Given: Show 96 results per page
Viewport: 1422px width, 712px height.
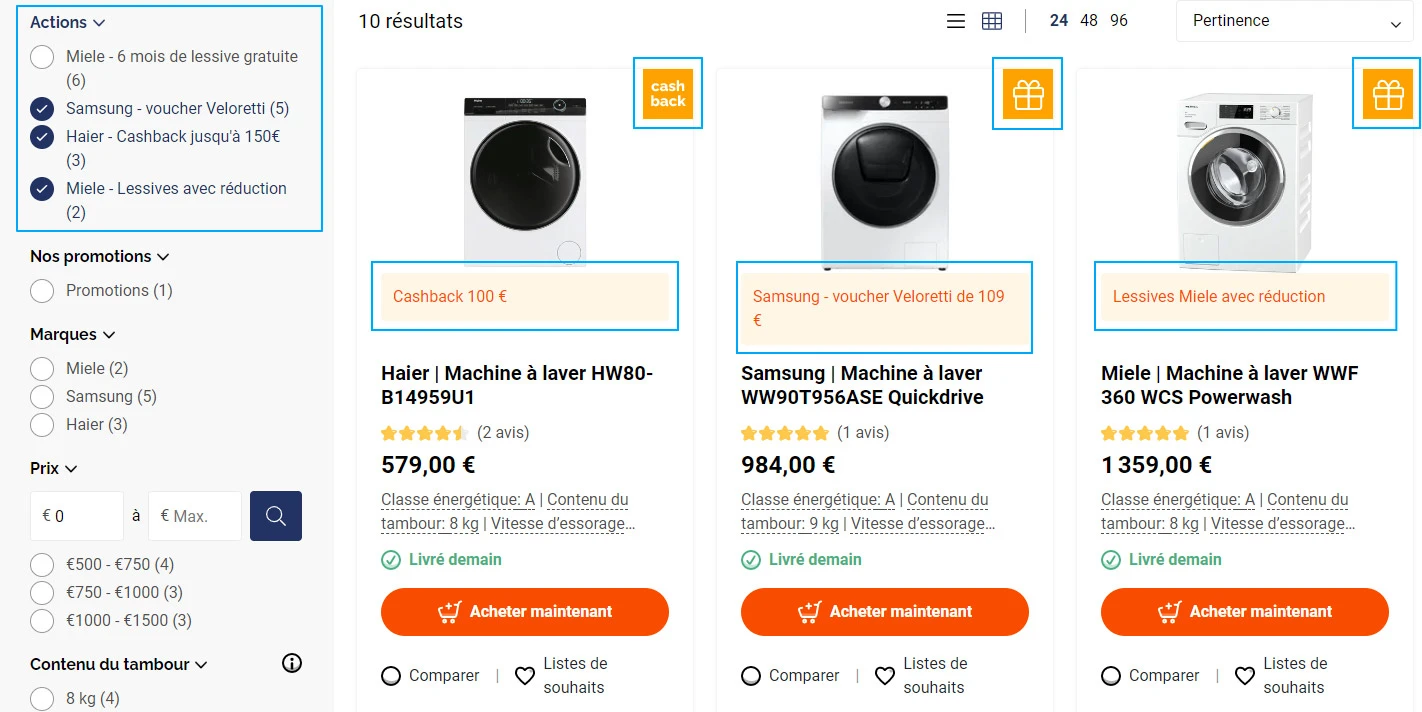Looking at the screenshot, I should 1119,20.
